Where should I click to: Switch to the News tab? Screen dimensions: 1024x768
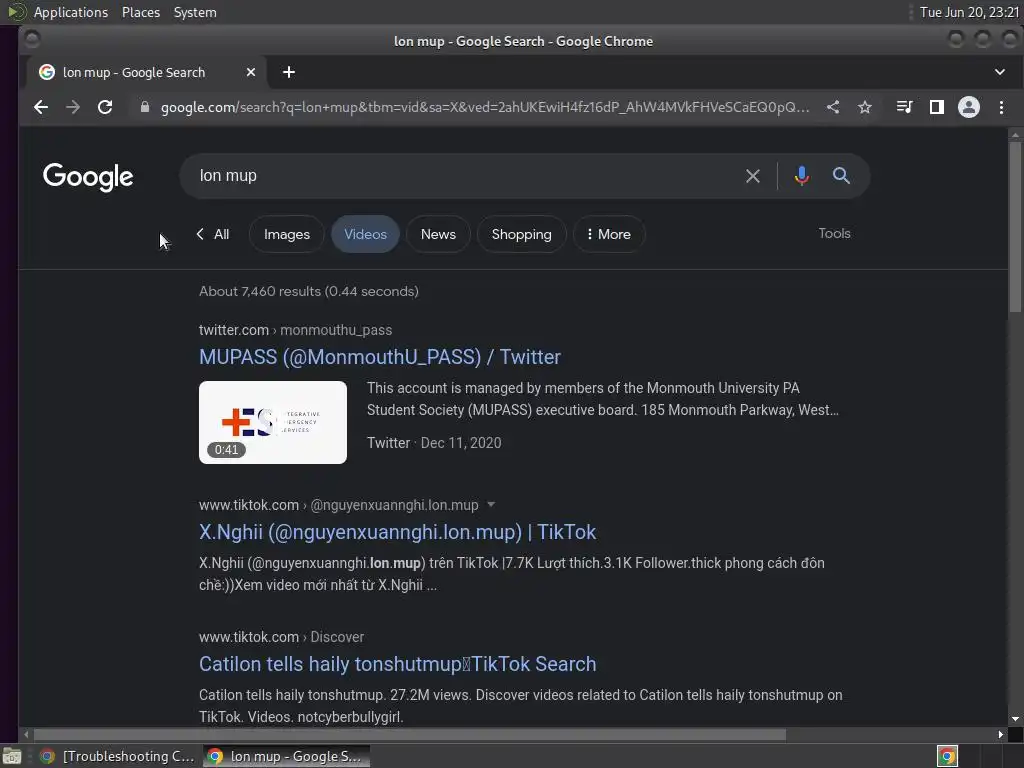point(438,234)
